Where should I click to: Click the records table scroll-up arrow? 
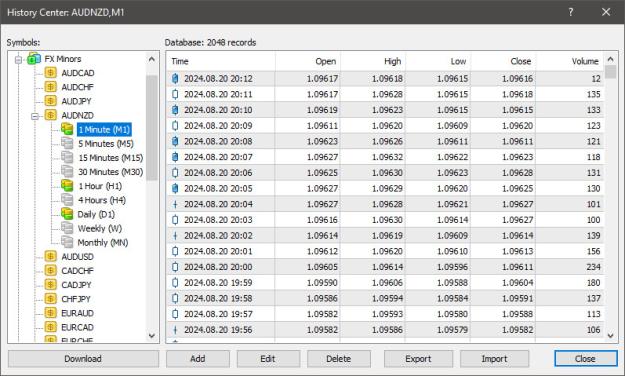[x=610, y=59]
